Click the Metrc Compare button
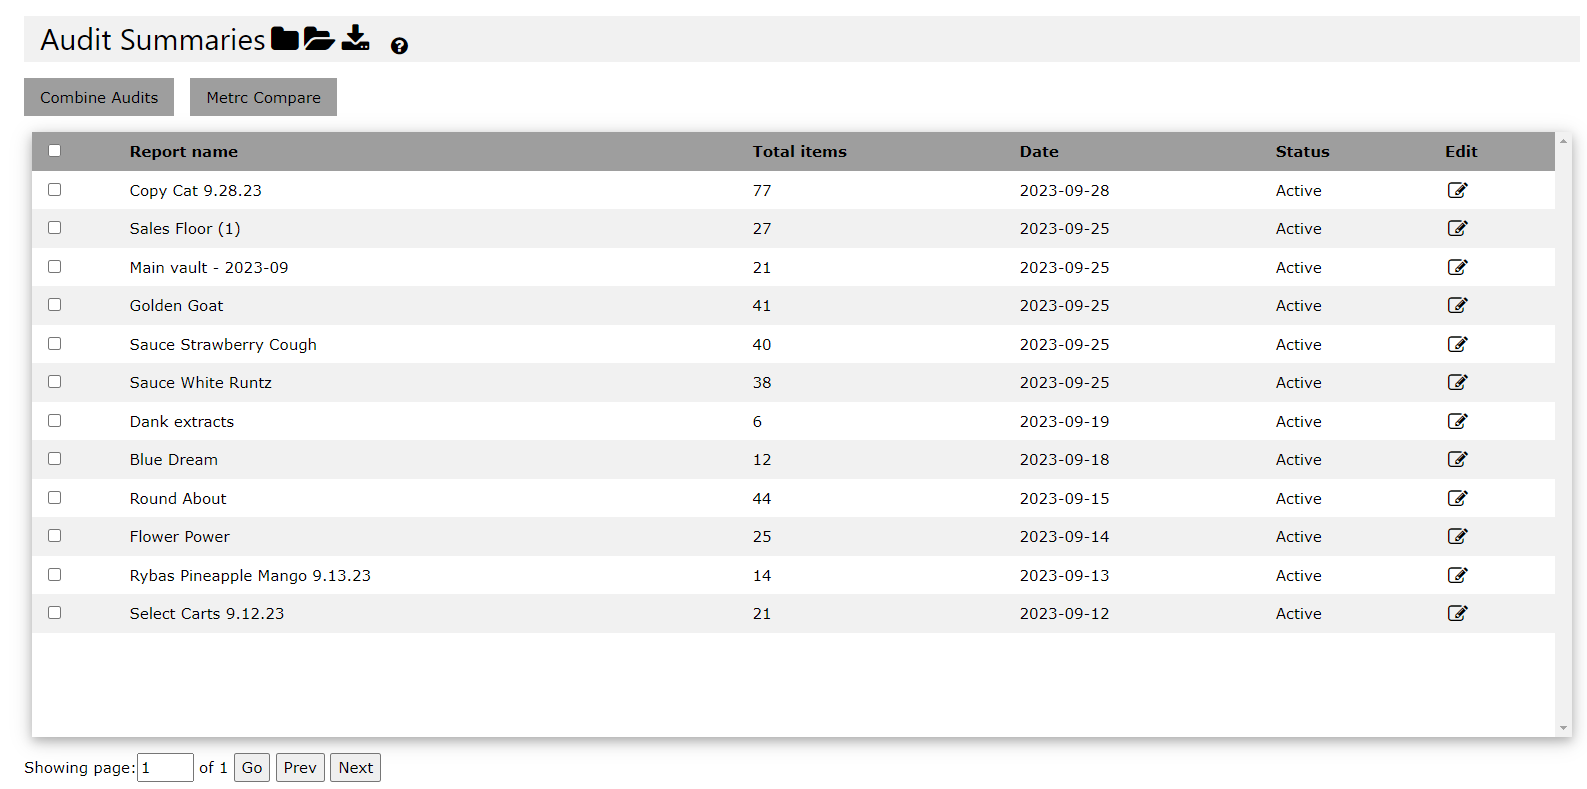 point(263,97)
